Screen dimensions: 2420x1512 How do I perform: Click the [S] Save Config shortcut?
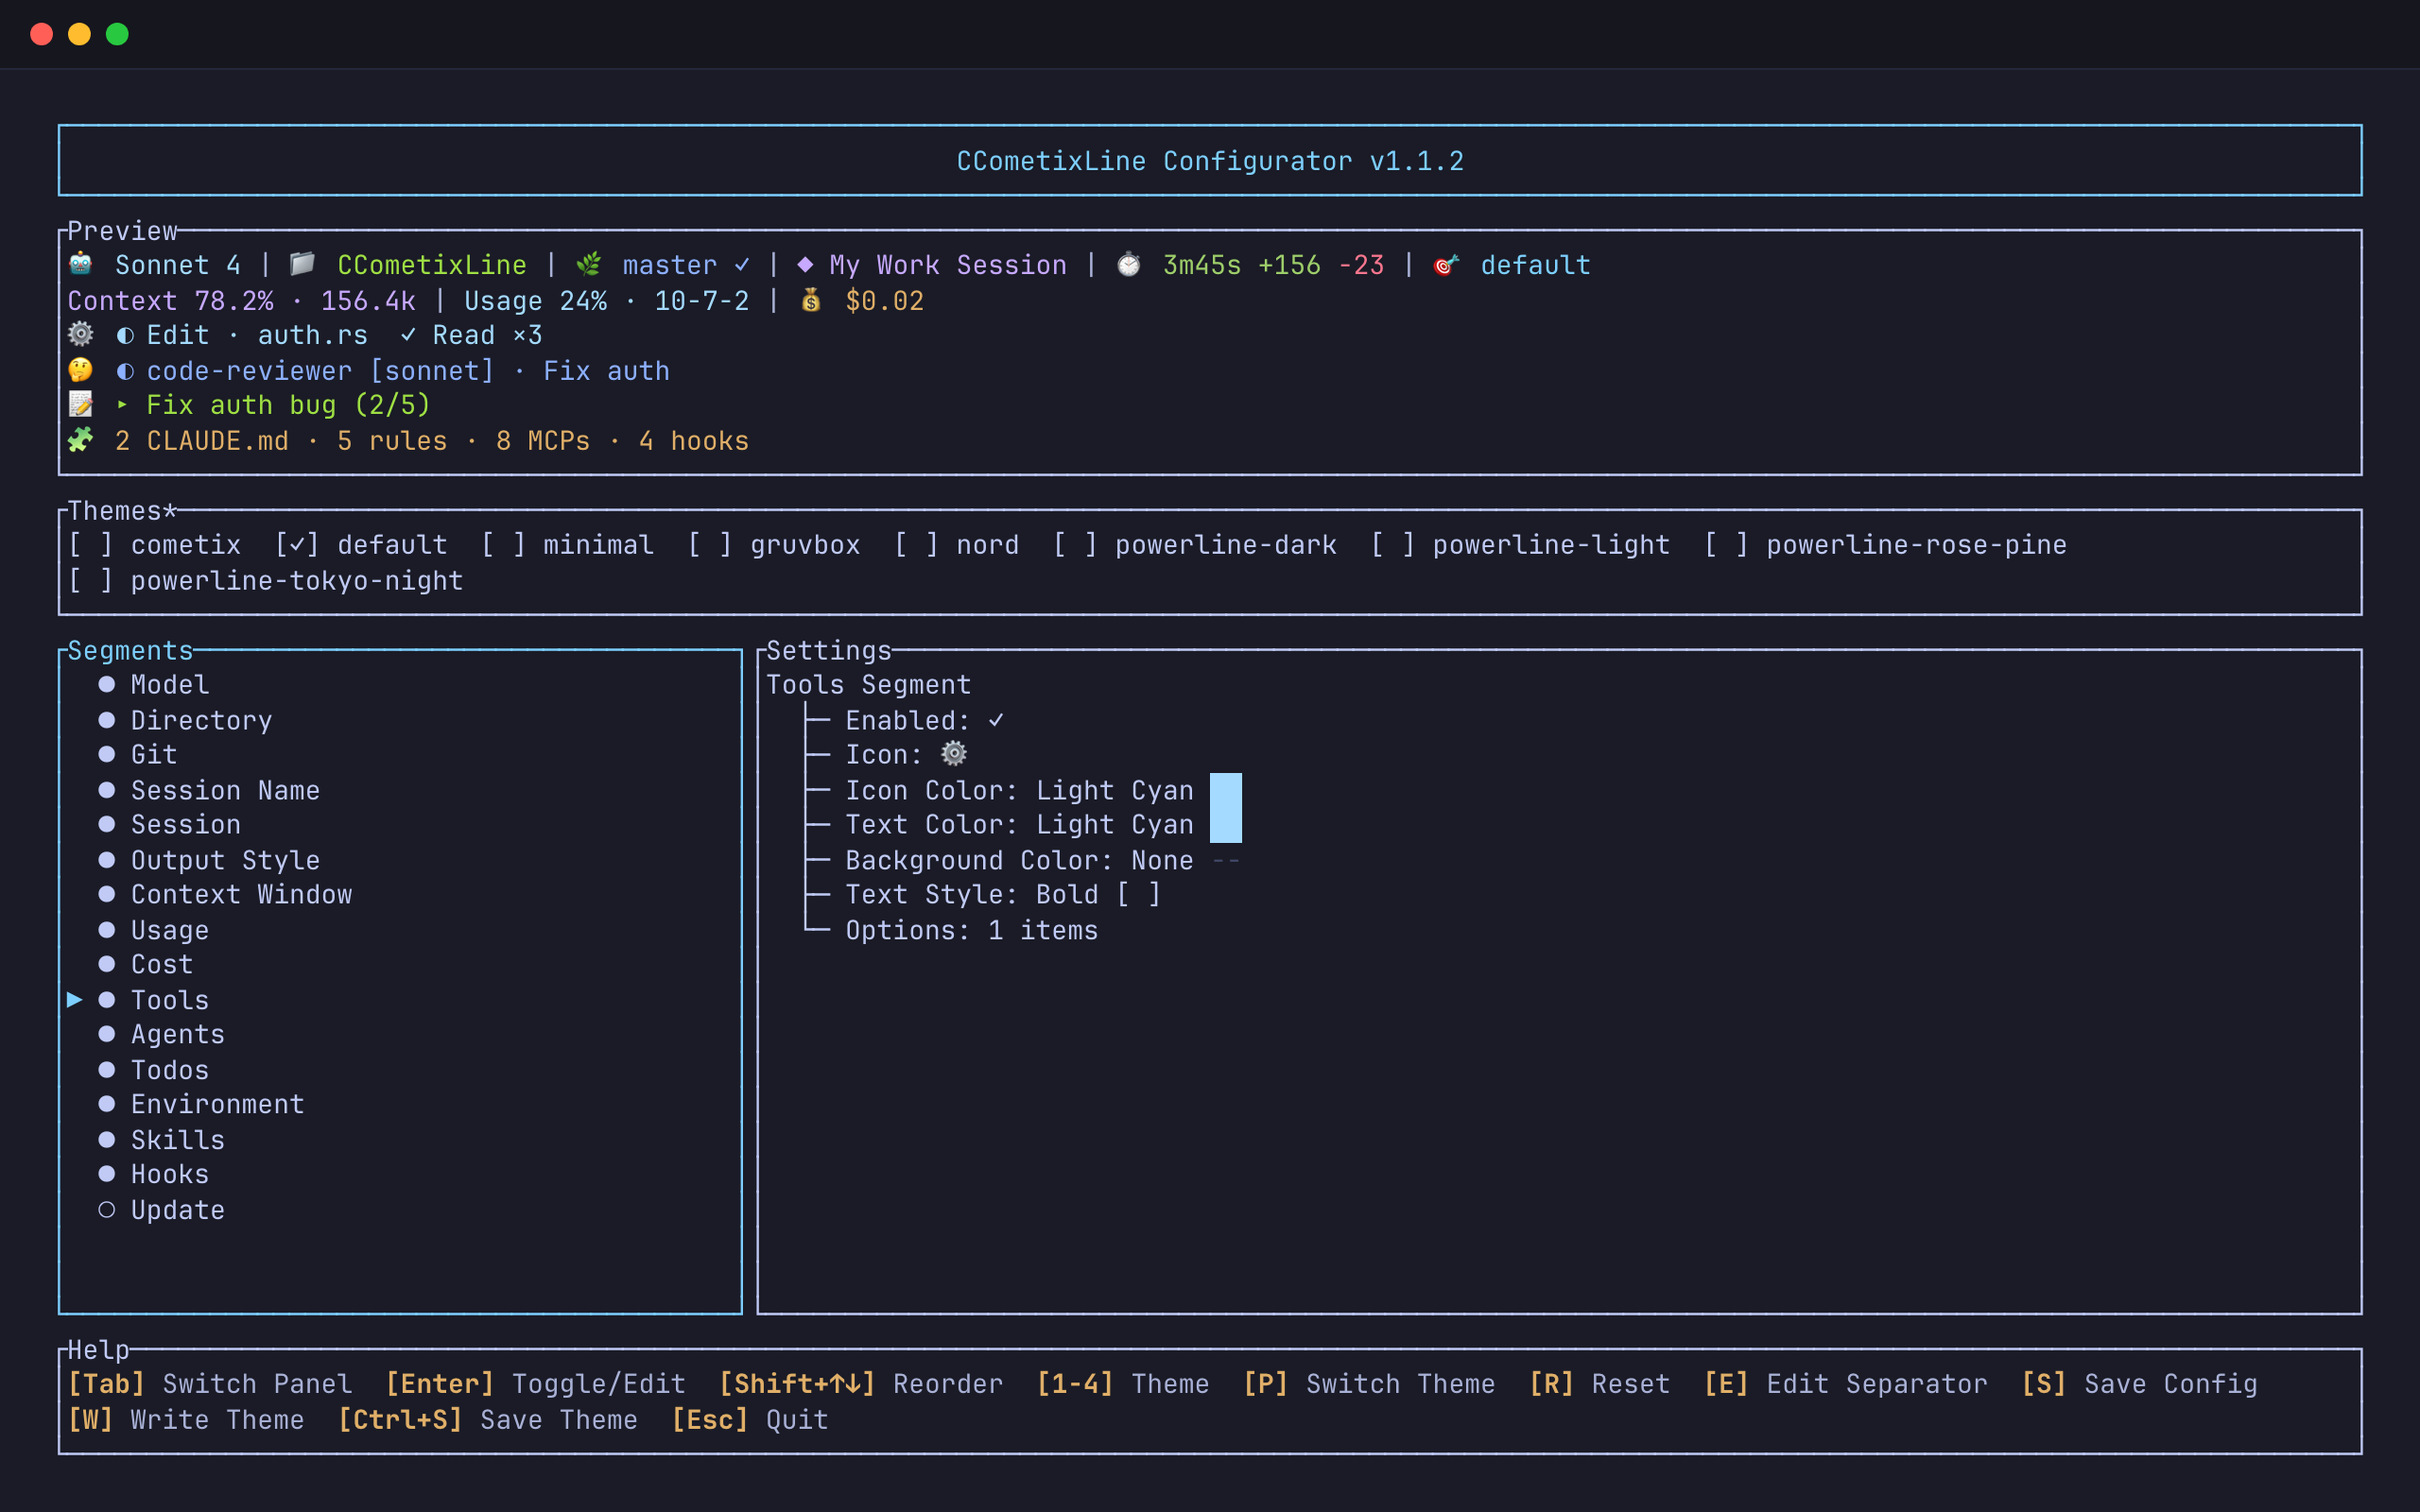(x=2139, y=1384)
